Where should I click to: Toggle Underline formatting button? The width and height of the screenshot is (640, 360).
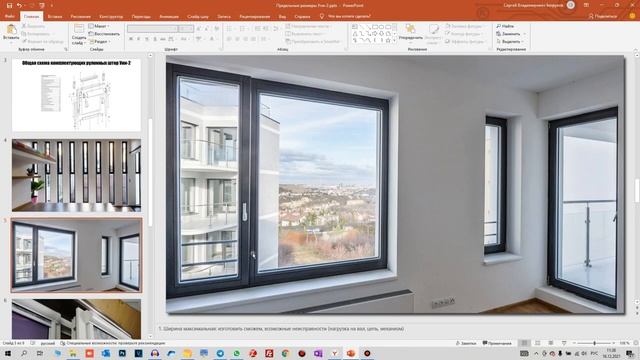[147, 39]
